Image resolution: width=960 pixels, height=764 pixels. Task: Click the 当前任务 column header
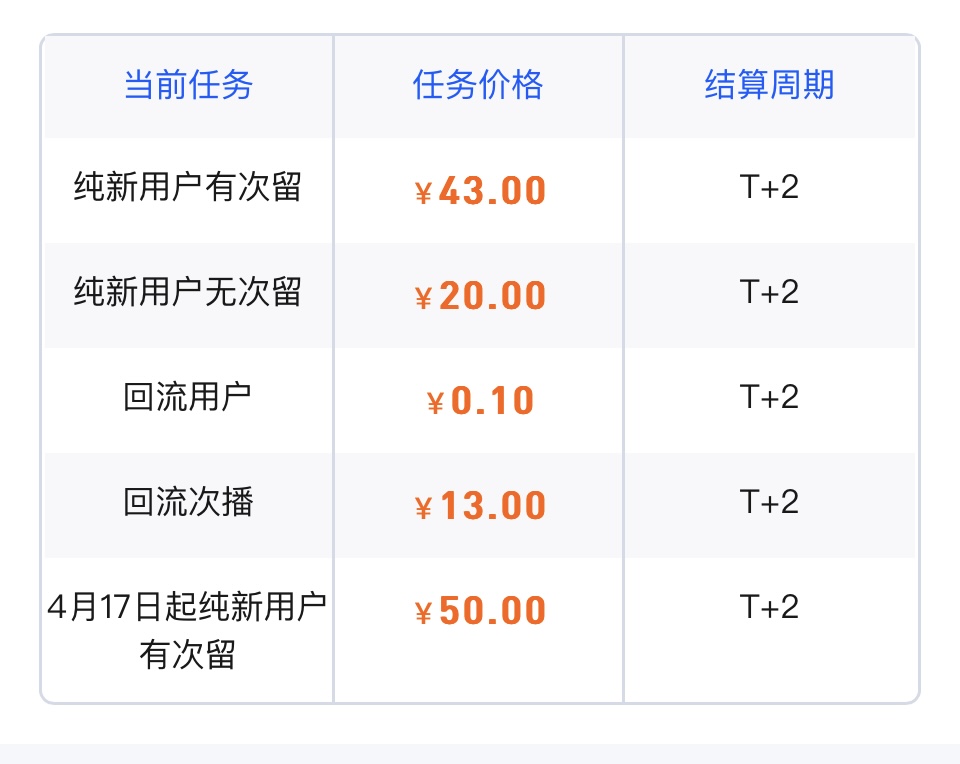click(188, 84)
